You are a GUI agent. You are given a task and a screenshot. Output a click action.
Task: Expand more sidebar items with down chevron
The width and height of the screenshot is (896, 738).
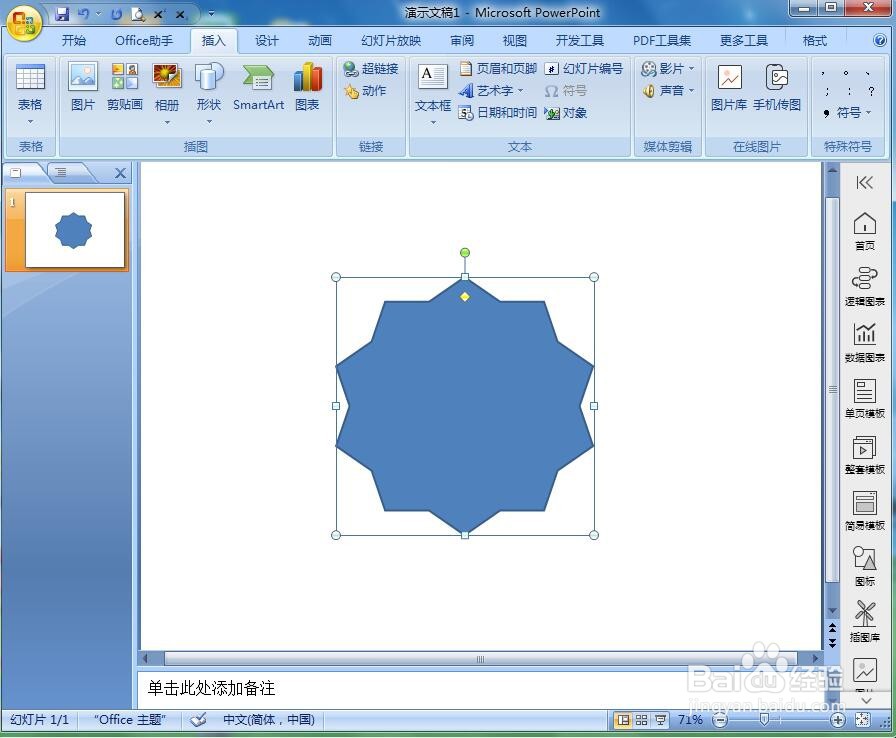tap(866, 700)
